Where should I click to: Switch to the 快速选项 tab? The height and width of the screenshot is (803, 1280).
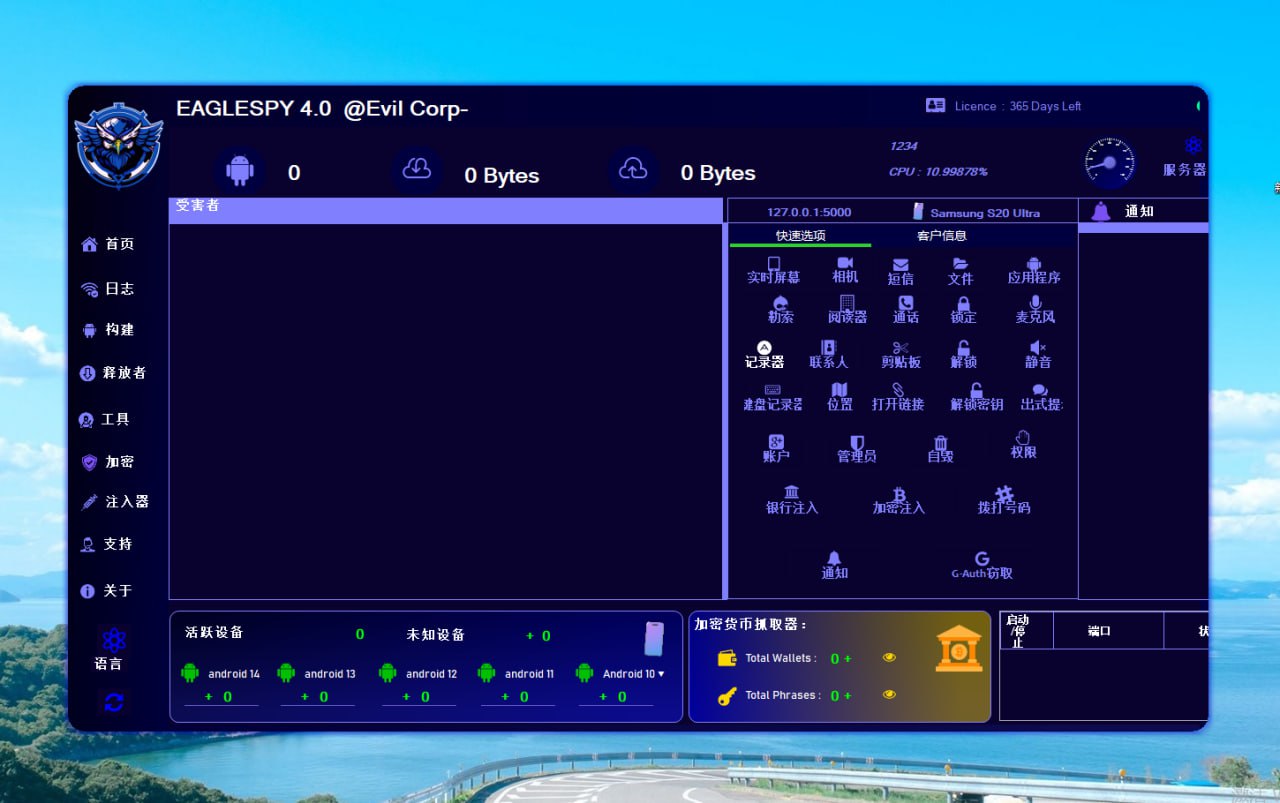click(x=800, y=236)
